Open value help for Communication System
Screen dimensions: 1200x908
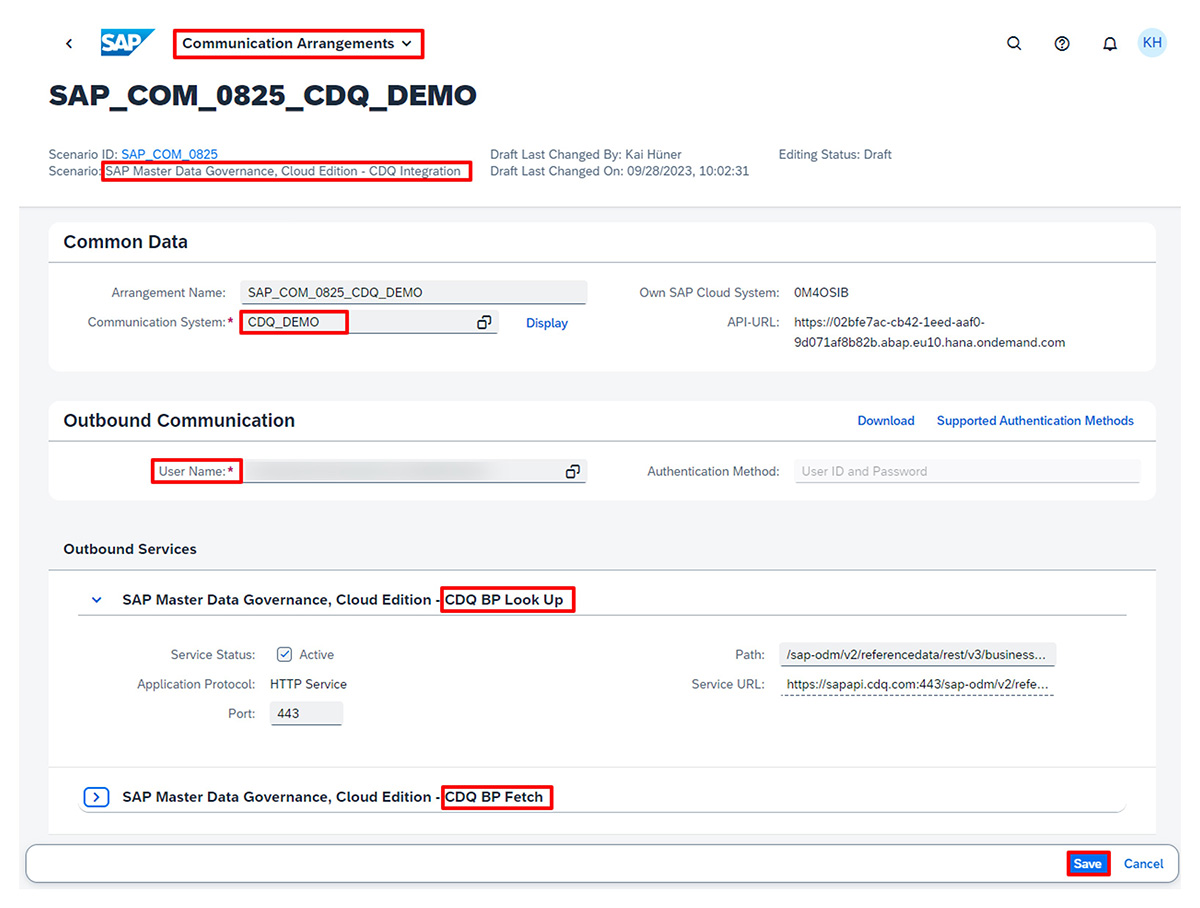tap(484, 322)
